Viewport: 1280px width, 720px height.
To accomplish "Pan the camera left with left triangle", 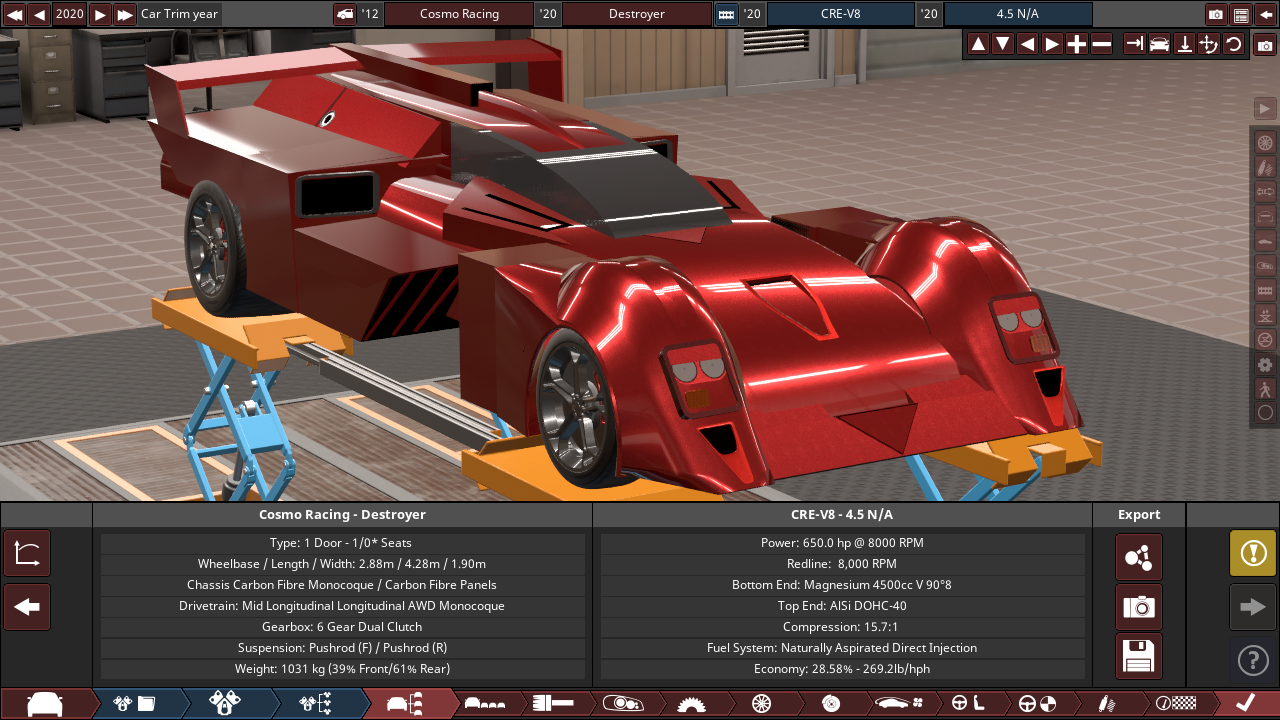I will 1027,44.
